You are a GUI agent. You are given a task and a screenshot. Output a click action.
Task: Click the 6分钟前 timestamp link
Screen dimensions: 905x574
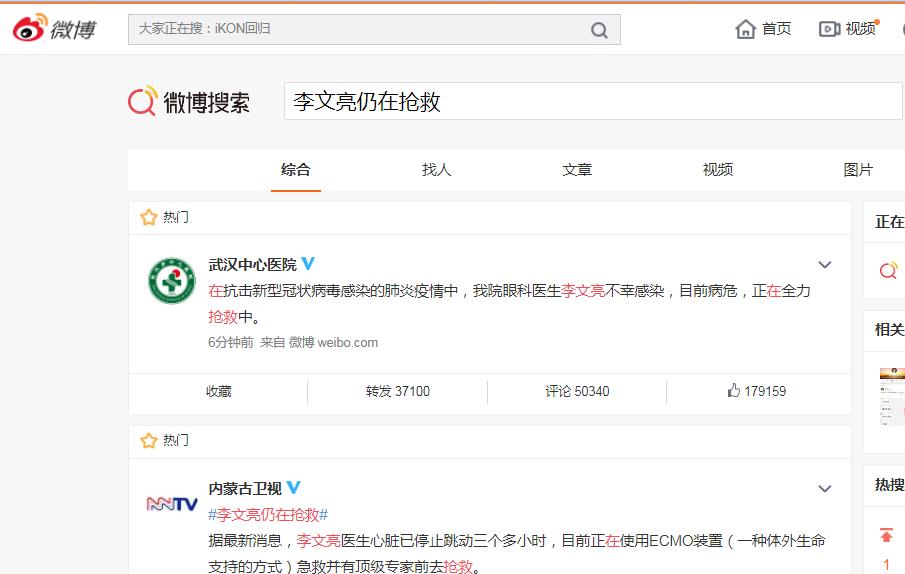click(231, 343)
